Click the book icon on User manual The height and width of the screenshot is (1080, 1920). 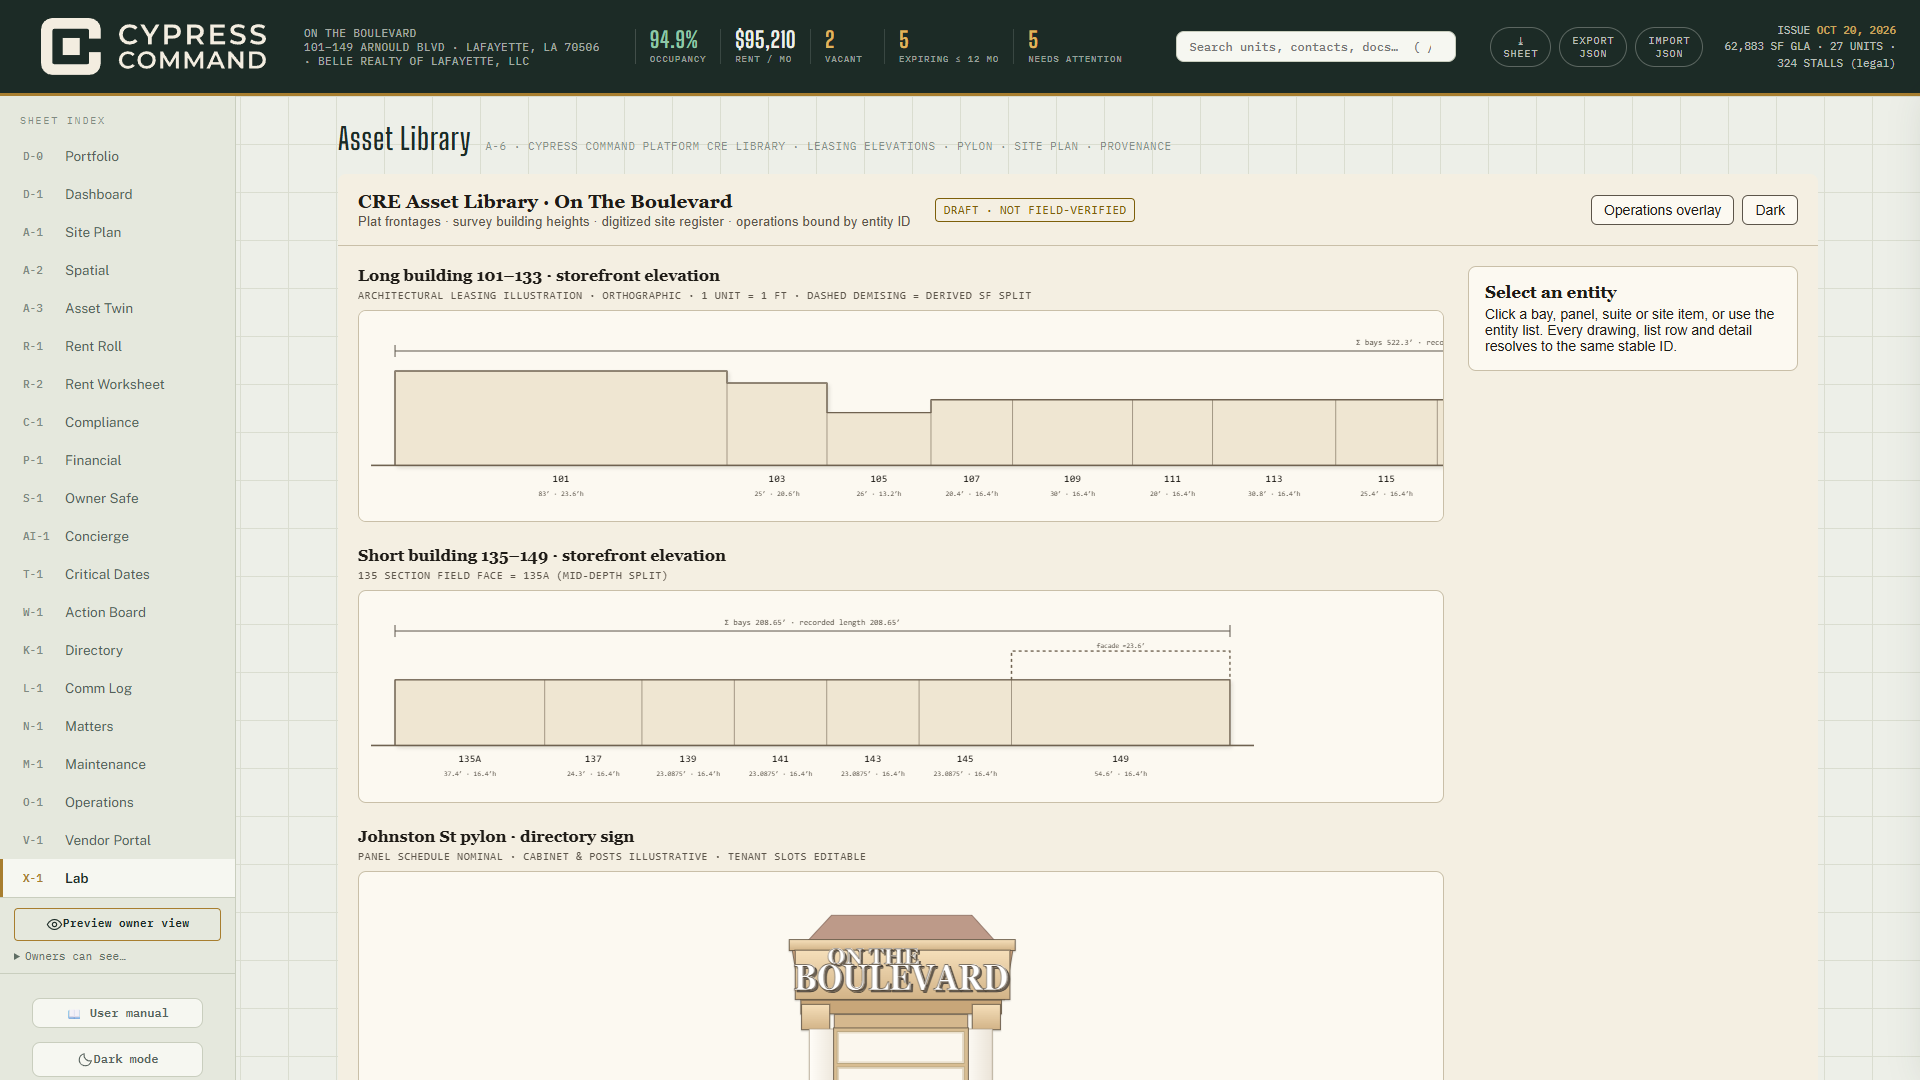[74, 1014]
